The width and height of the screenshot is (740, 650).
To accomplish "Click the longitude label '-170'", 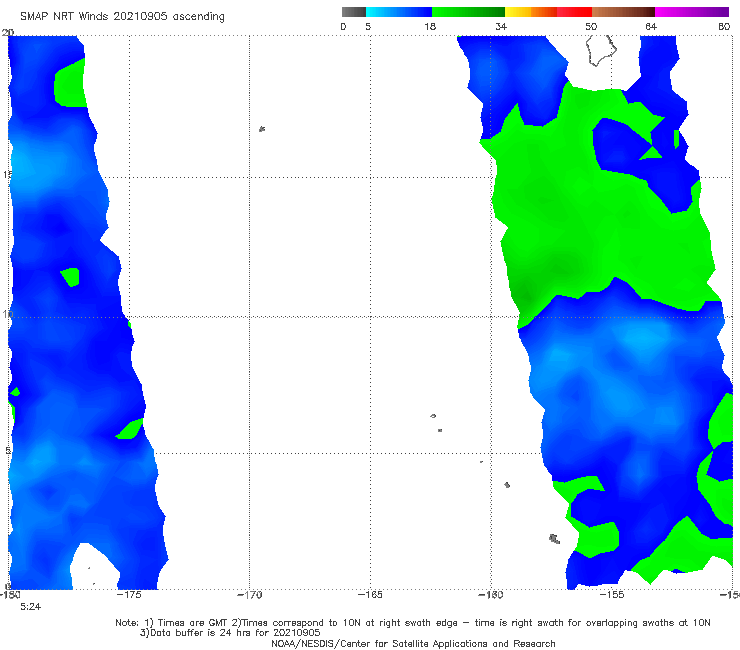I will (x=250, y=595).
